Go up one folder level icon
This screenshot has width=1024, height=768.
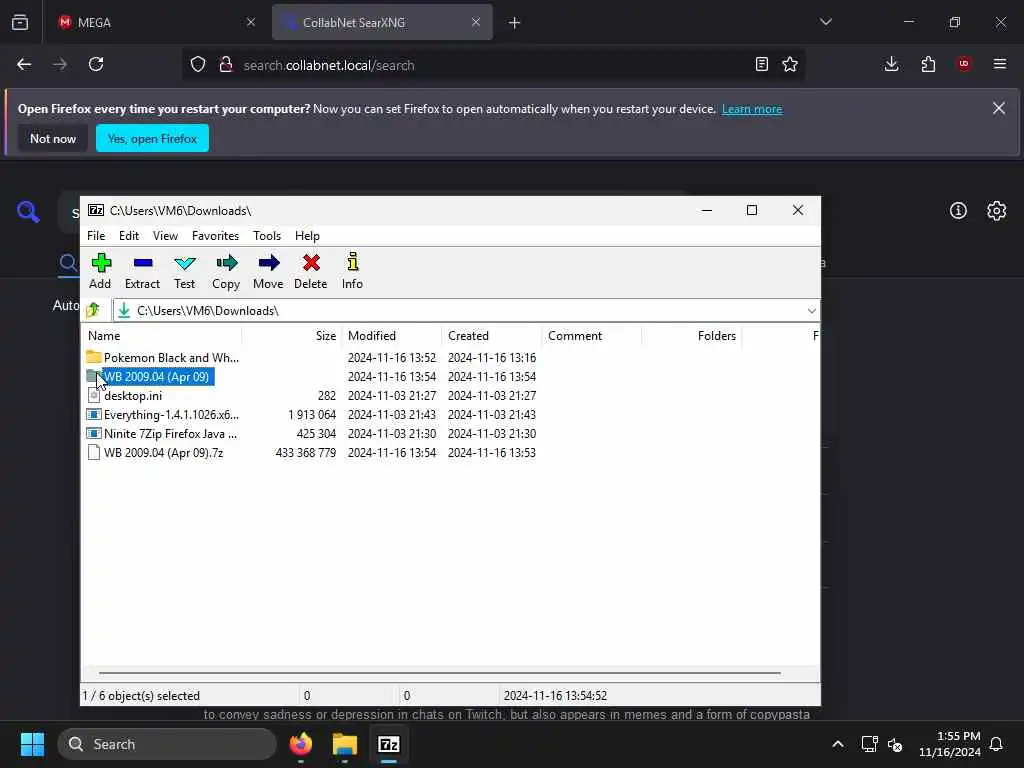(93, 310)
